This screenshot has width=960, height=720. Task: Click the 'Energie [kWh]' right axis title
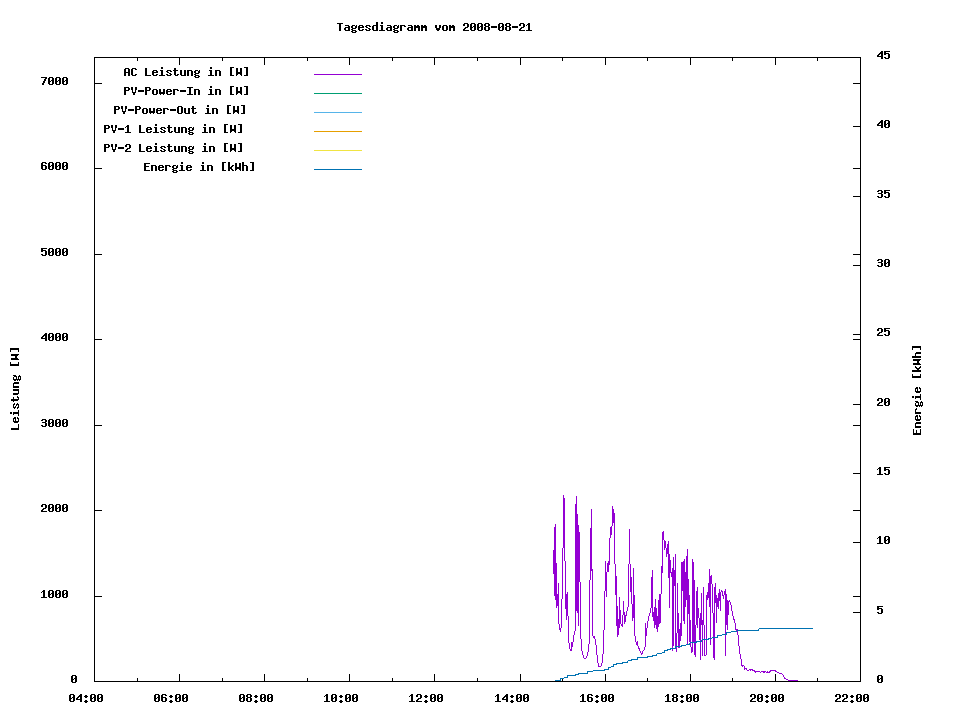pos(918,390)
